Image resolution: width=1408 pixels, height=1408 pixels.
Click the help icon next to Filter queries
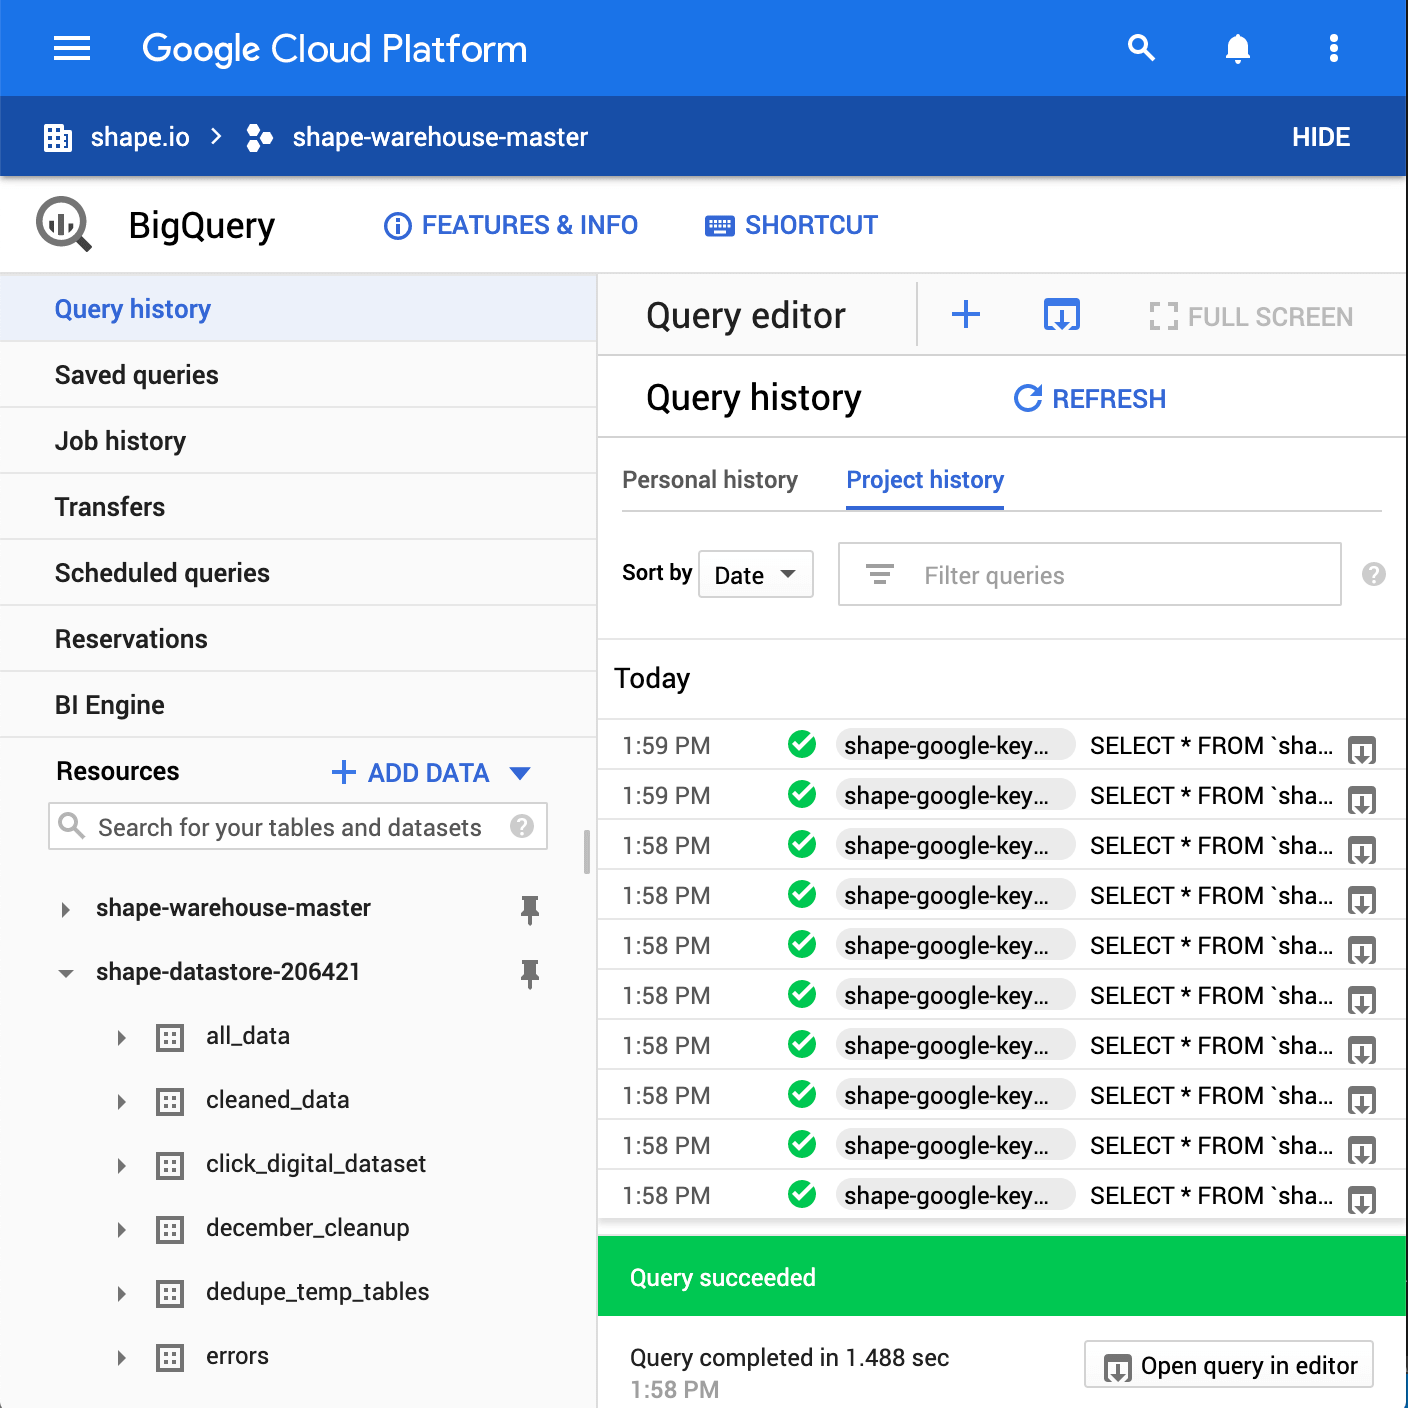[x=1374, y=574]
